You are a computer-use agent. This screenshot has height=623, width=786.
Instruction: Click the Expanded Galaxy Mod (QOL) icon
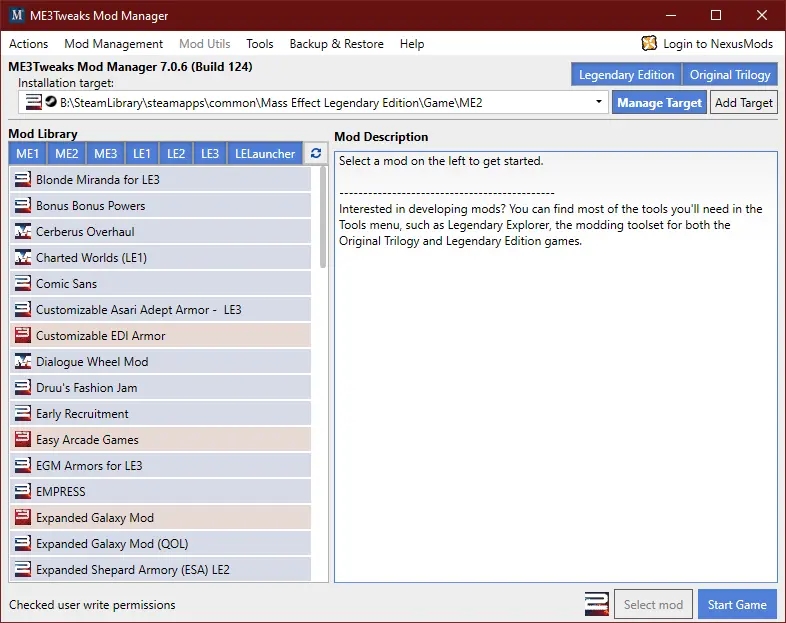[23, 543]
